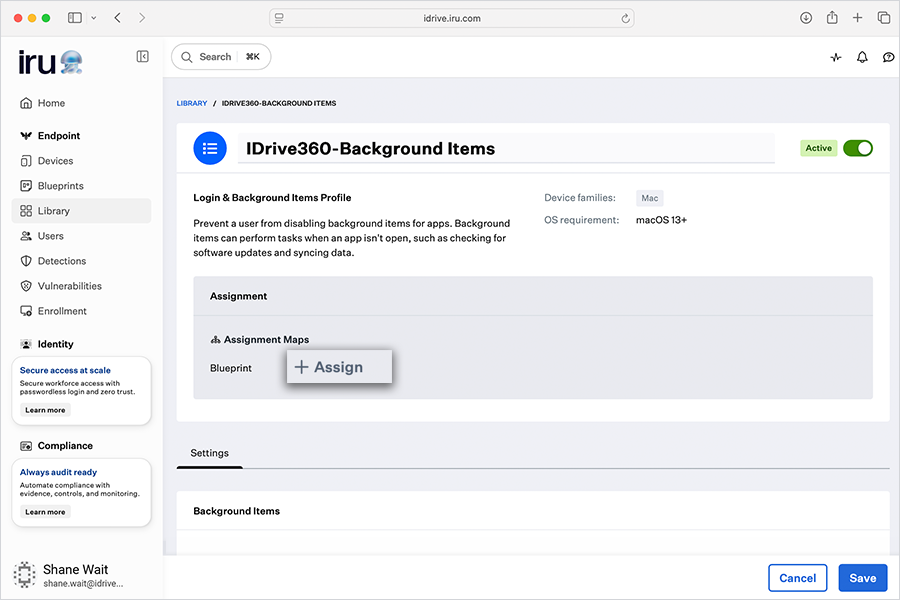Screen dimensions: 900x600
Task: Collapse the sidebar with panel icon
Action: [142, 56]
